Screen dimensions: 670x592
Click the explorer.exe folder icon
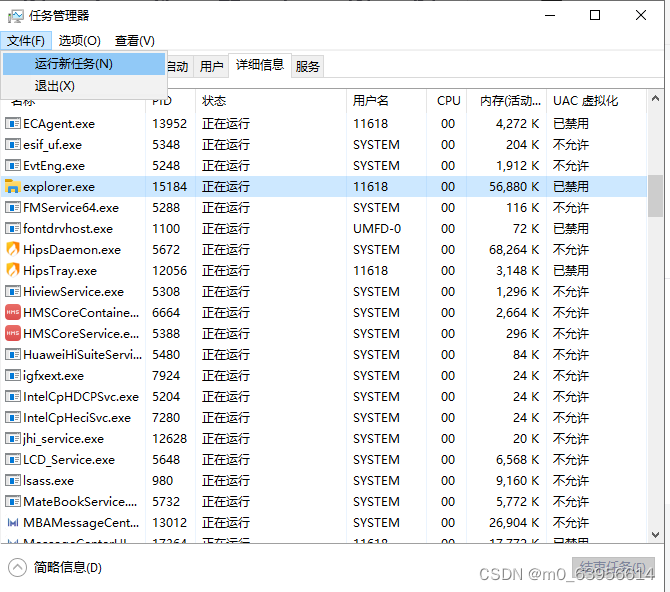[x=13, y=187]
